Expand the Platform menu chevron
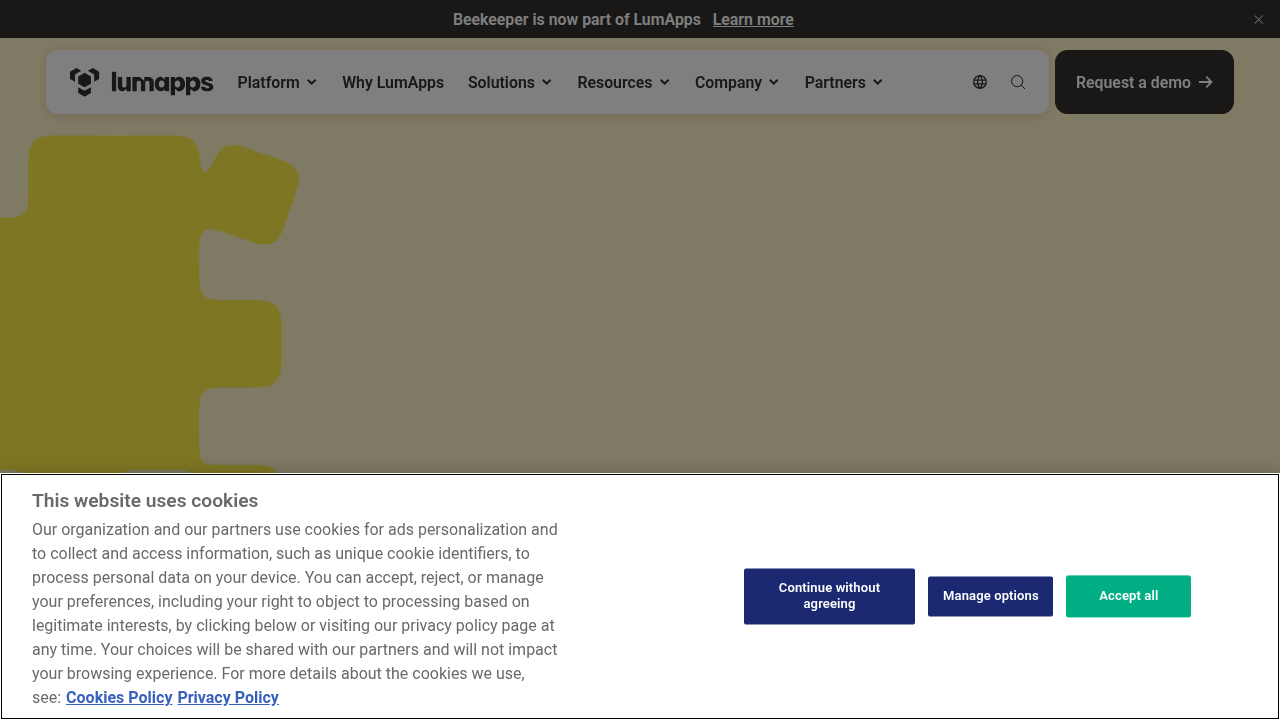Viewport: 1280px width, 720px height. [312, 82]
